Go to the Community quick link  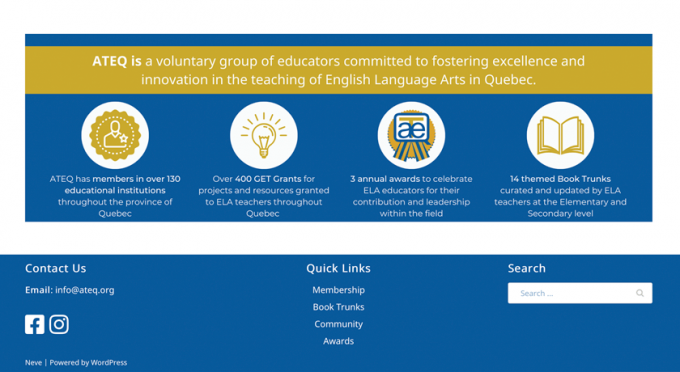click(339, 324)
